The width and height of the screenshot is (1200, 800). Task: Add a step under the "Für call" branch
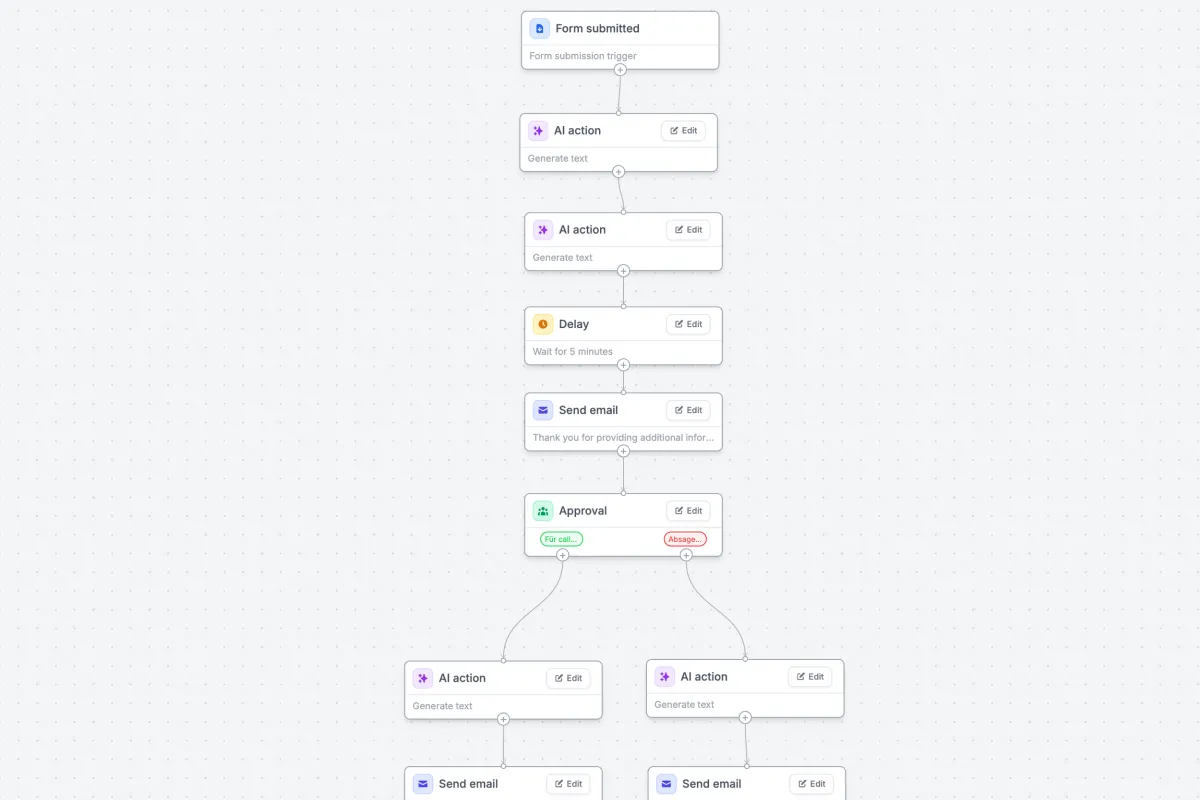562,555
